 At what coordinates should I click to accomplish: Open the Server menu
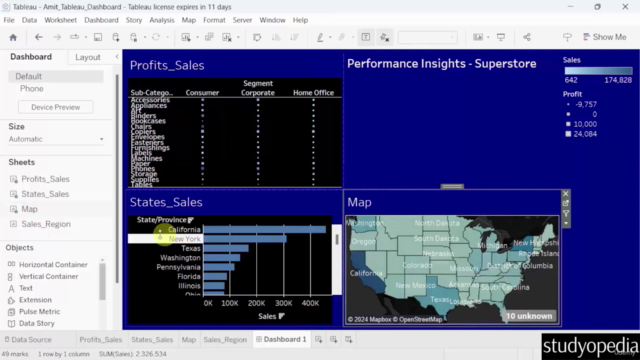click(242, 20)
